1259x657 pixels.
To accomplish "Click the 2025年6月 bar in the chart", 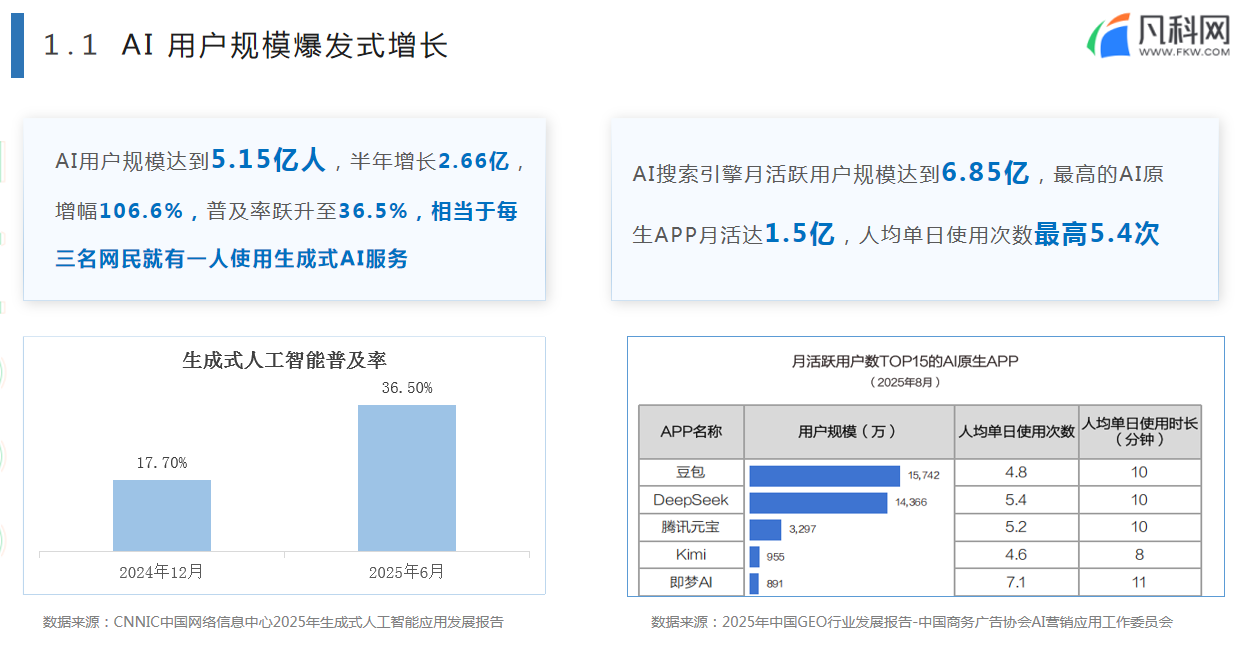I will pyautogui.click(x=407, y=478).
